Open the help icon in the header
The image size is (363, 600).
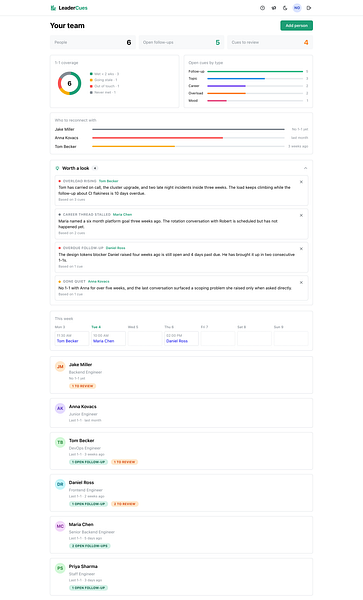pyautogui.click(x=262, y=8)
